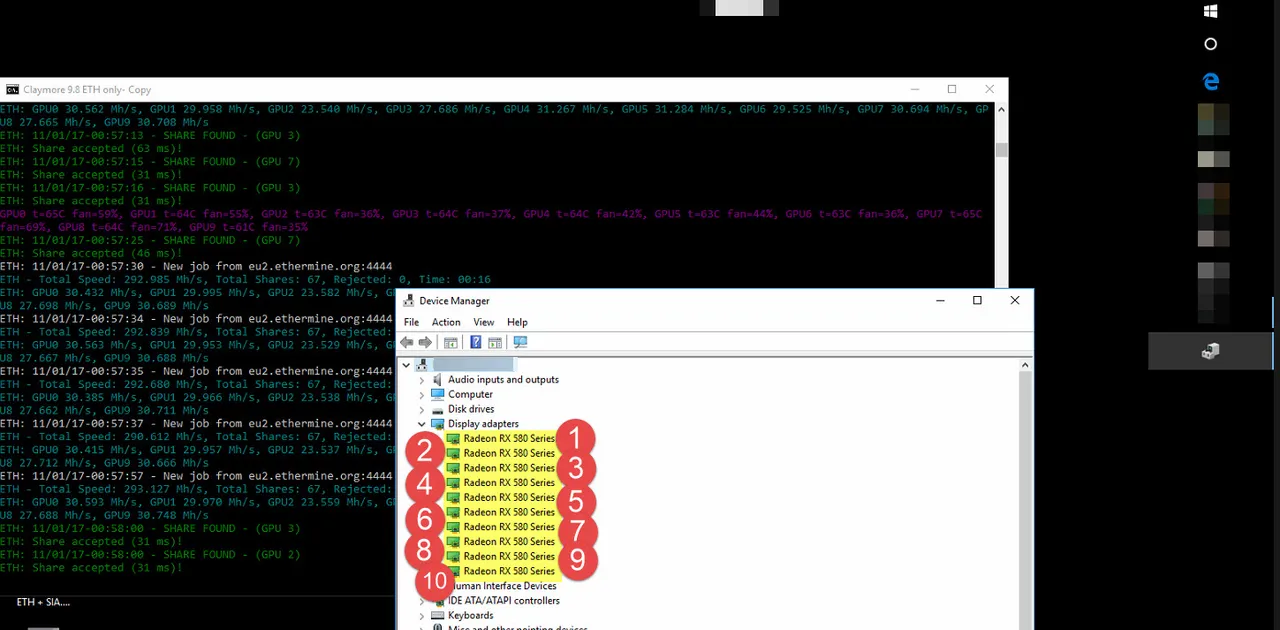Maximize the Device Manager window
The height and width of the screenshot is (630, 1280).
pyautogui.click(x=977, y=300)
